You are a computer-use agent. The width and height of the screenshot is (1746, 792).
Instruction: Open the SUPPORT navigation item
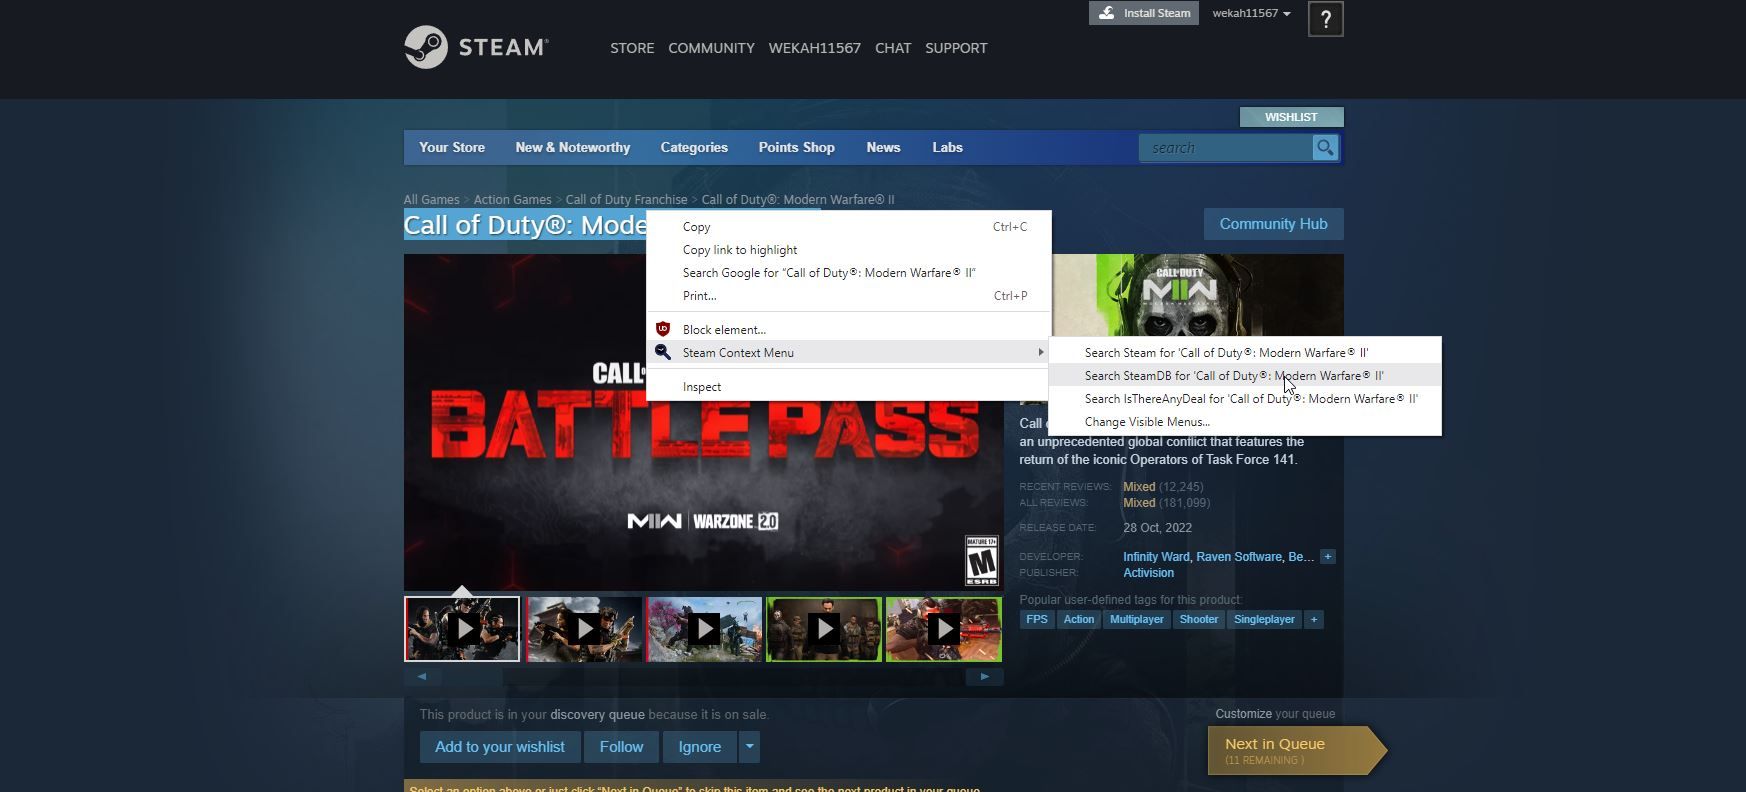[x=956, y=48]
